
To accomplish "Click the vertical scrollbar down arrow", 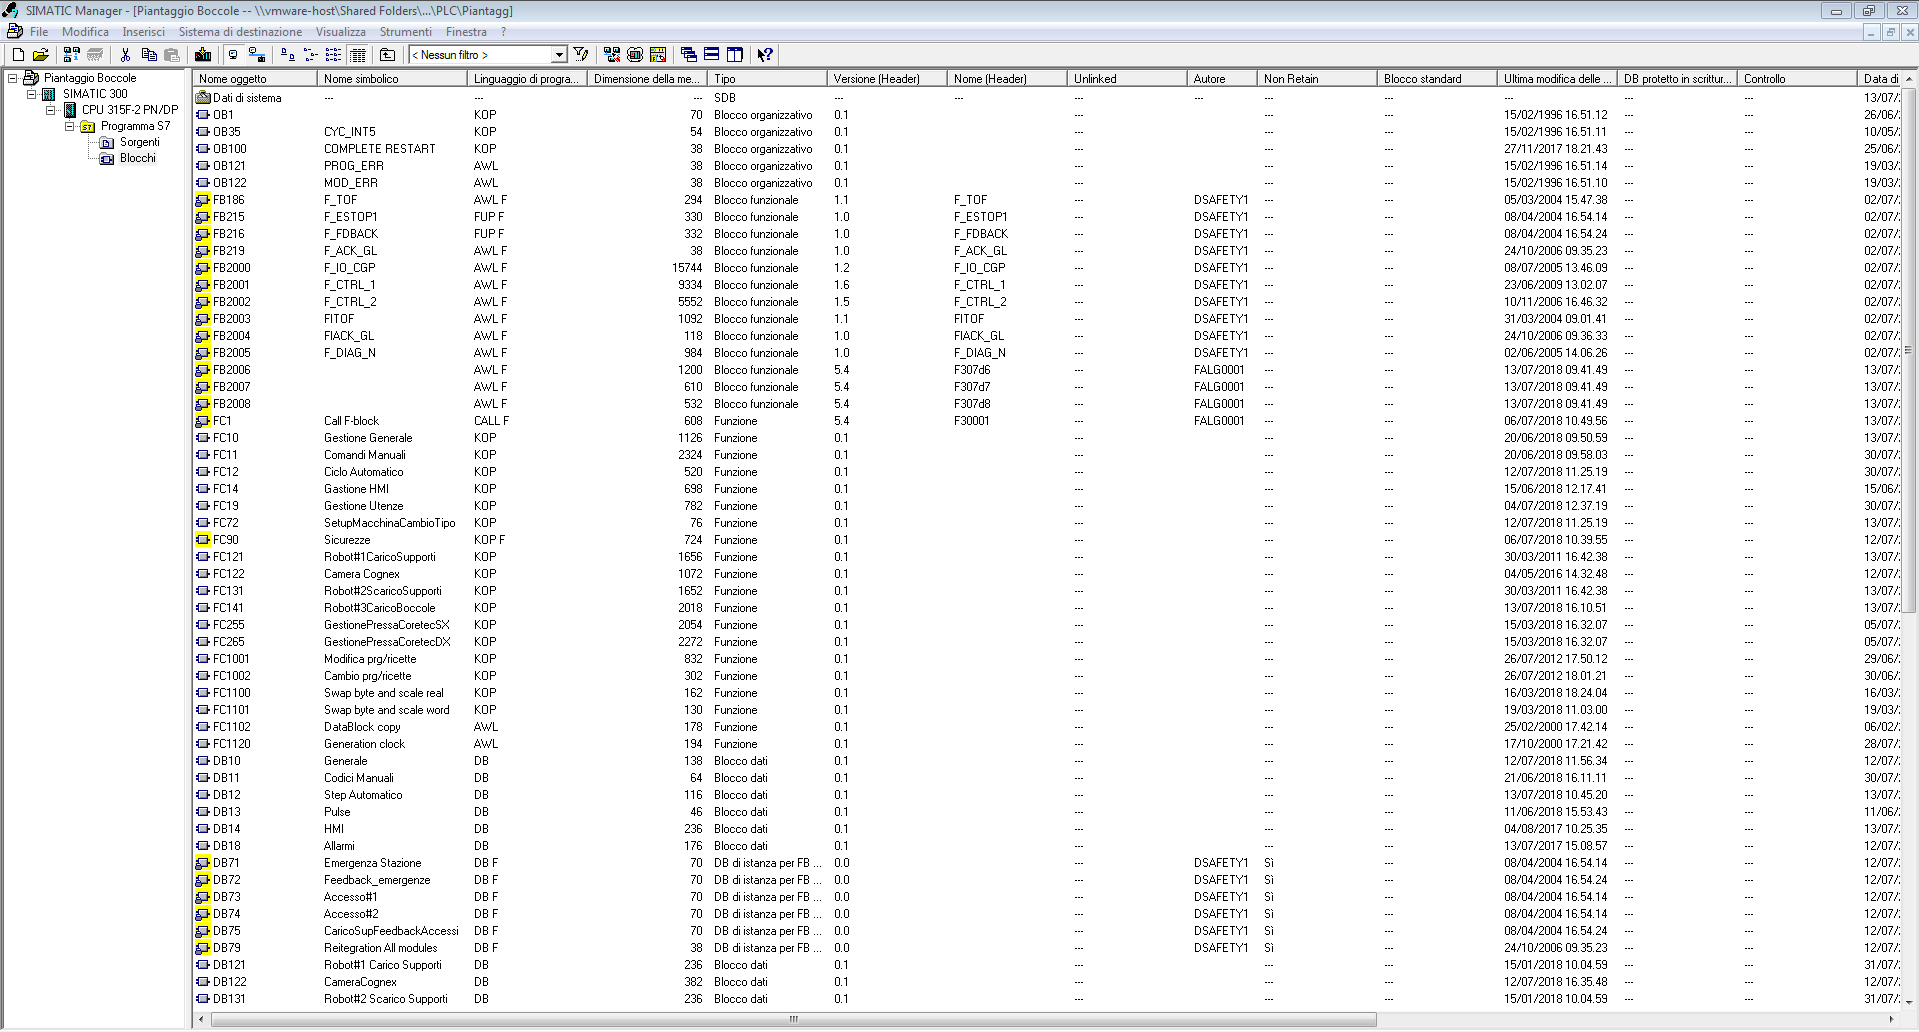I will click(x=1909, y=1001).
